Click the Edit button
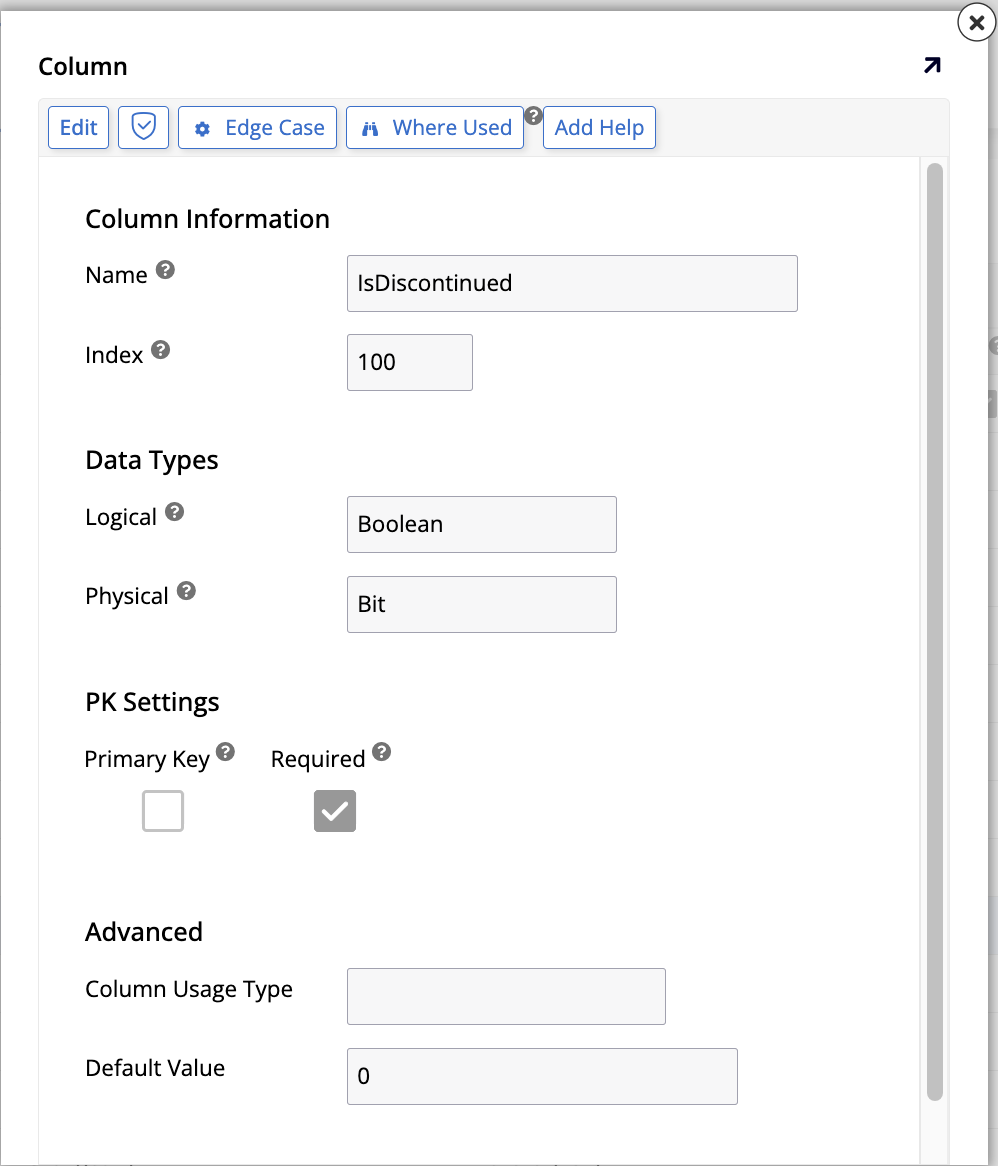The height and width of the screenshot is (1166, 998). (78, 127)
